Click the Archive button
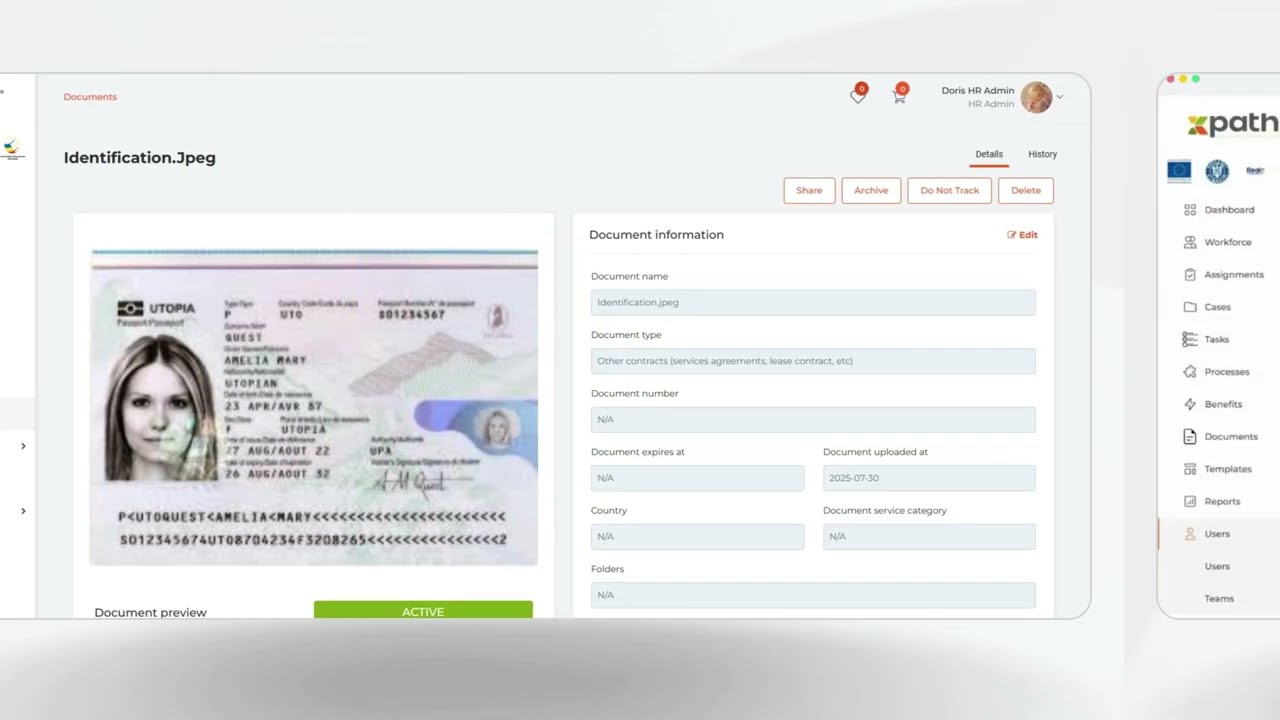This screenshot has width=1280, height=720. [x=871, y=191]
